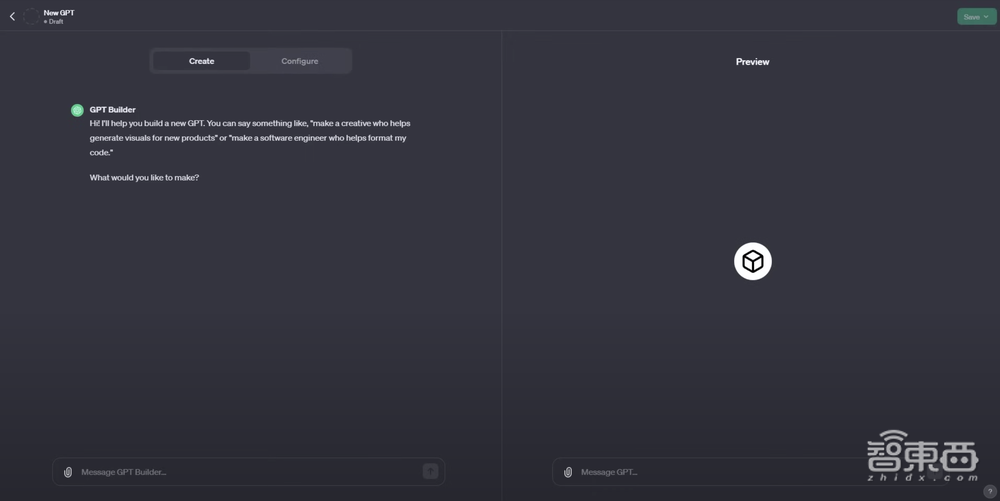Viewport: 1000px width, 501px height.
Task: Click the GPT Builder sender name
Action: pos(113,110)
